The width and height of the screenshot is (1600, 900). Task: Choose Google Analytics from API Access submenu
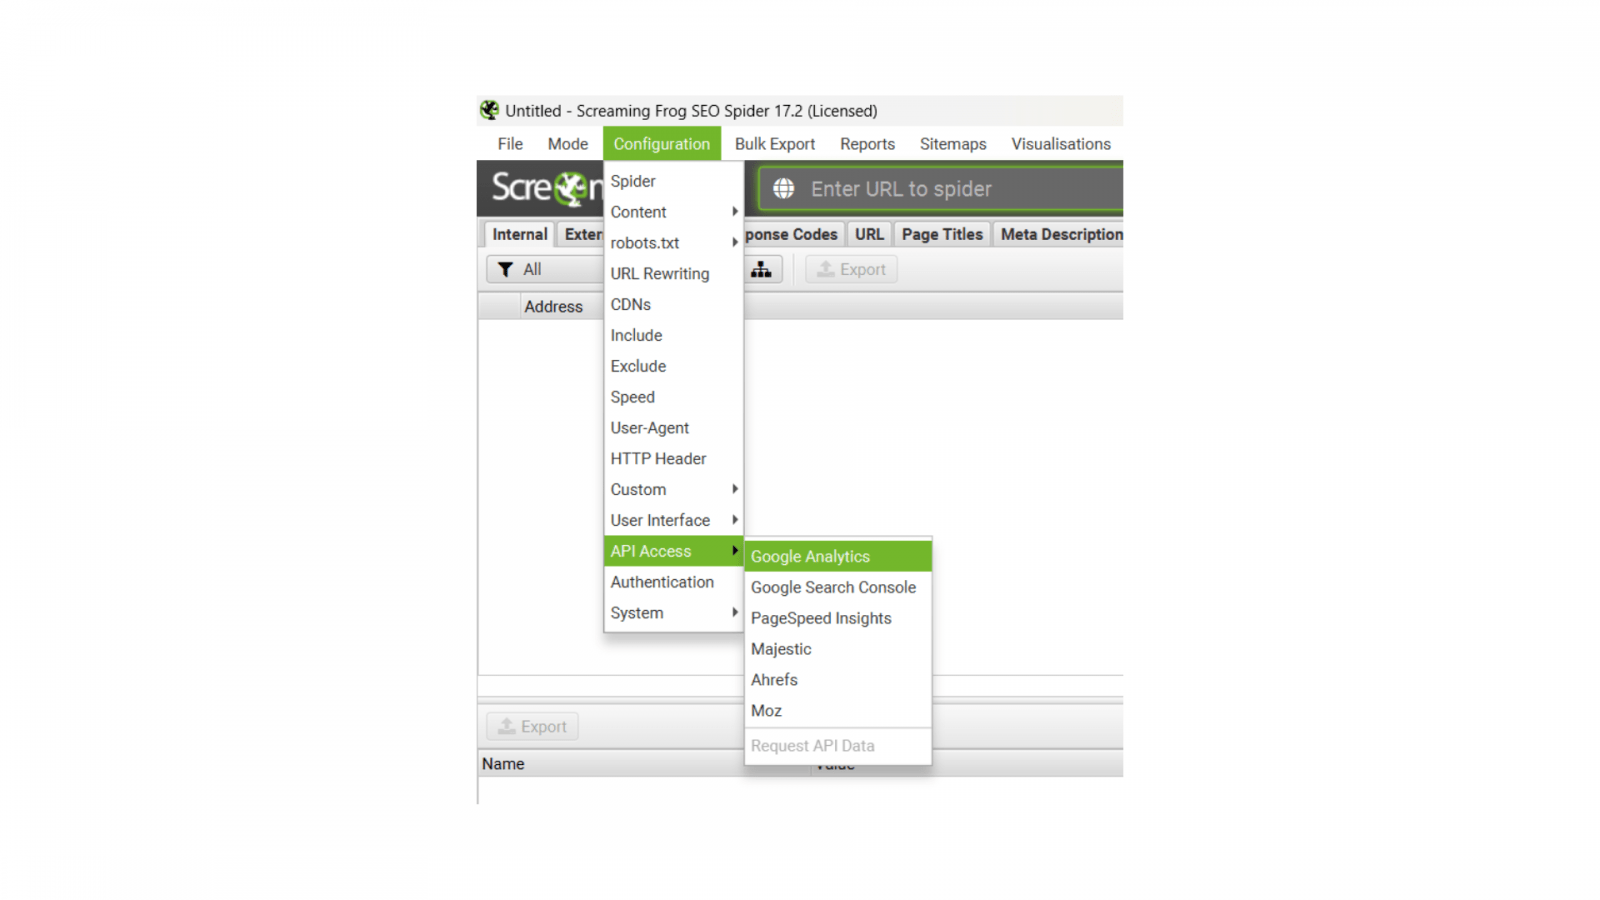(x=838, y=557)
